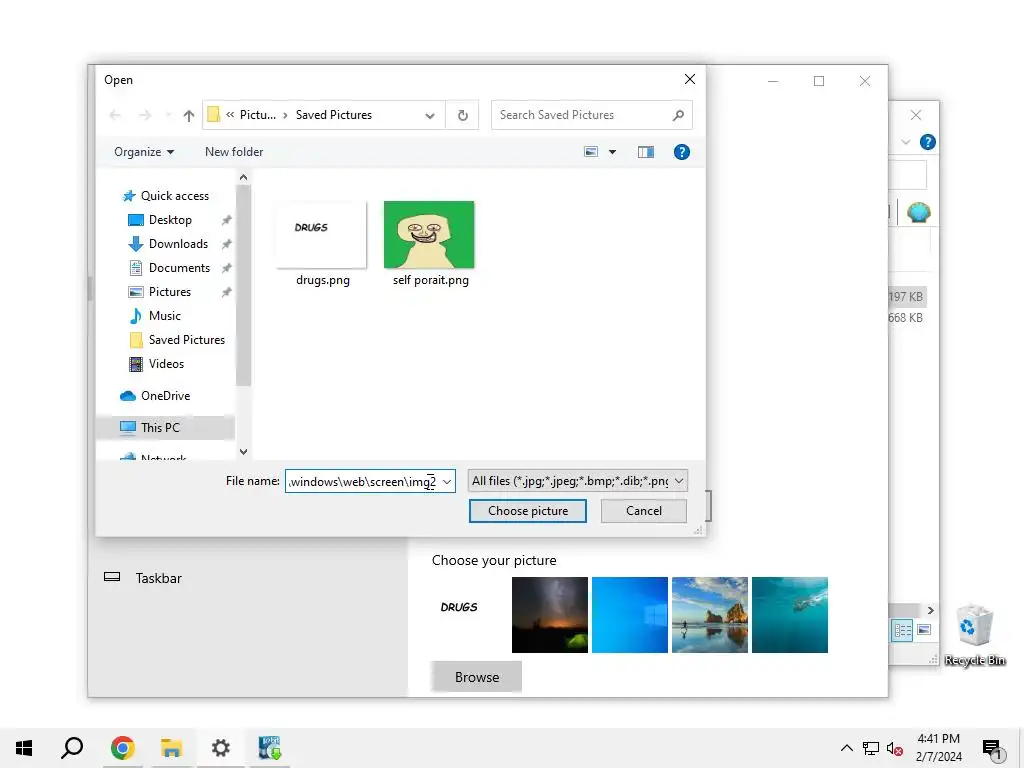
Task: Open taskbar Search
Action: click(x=72, y=748)
